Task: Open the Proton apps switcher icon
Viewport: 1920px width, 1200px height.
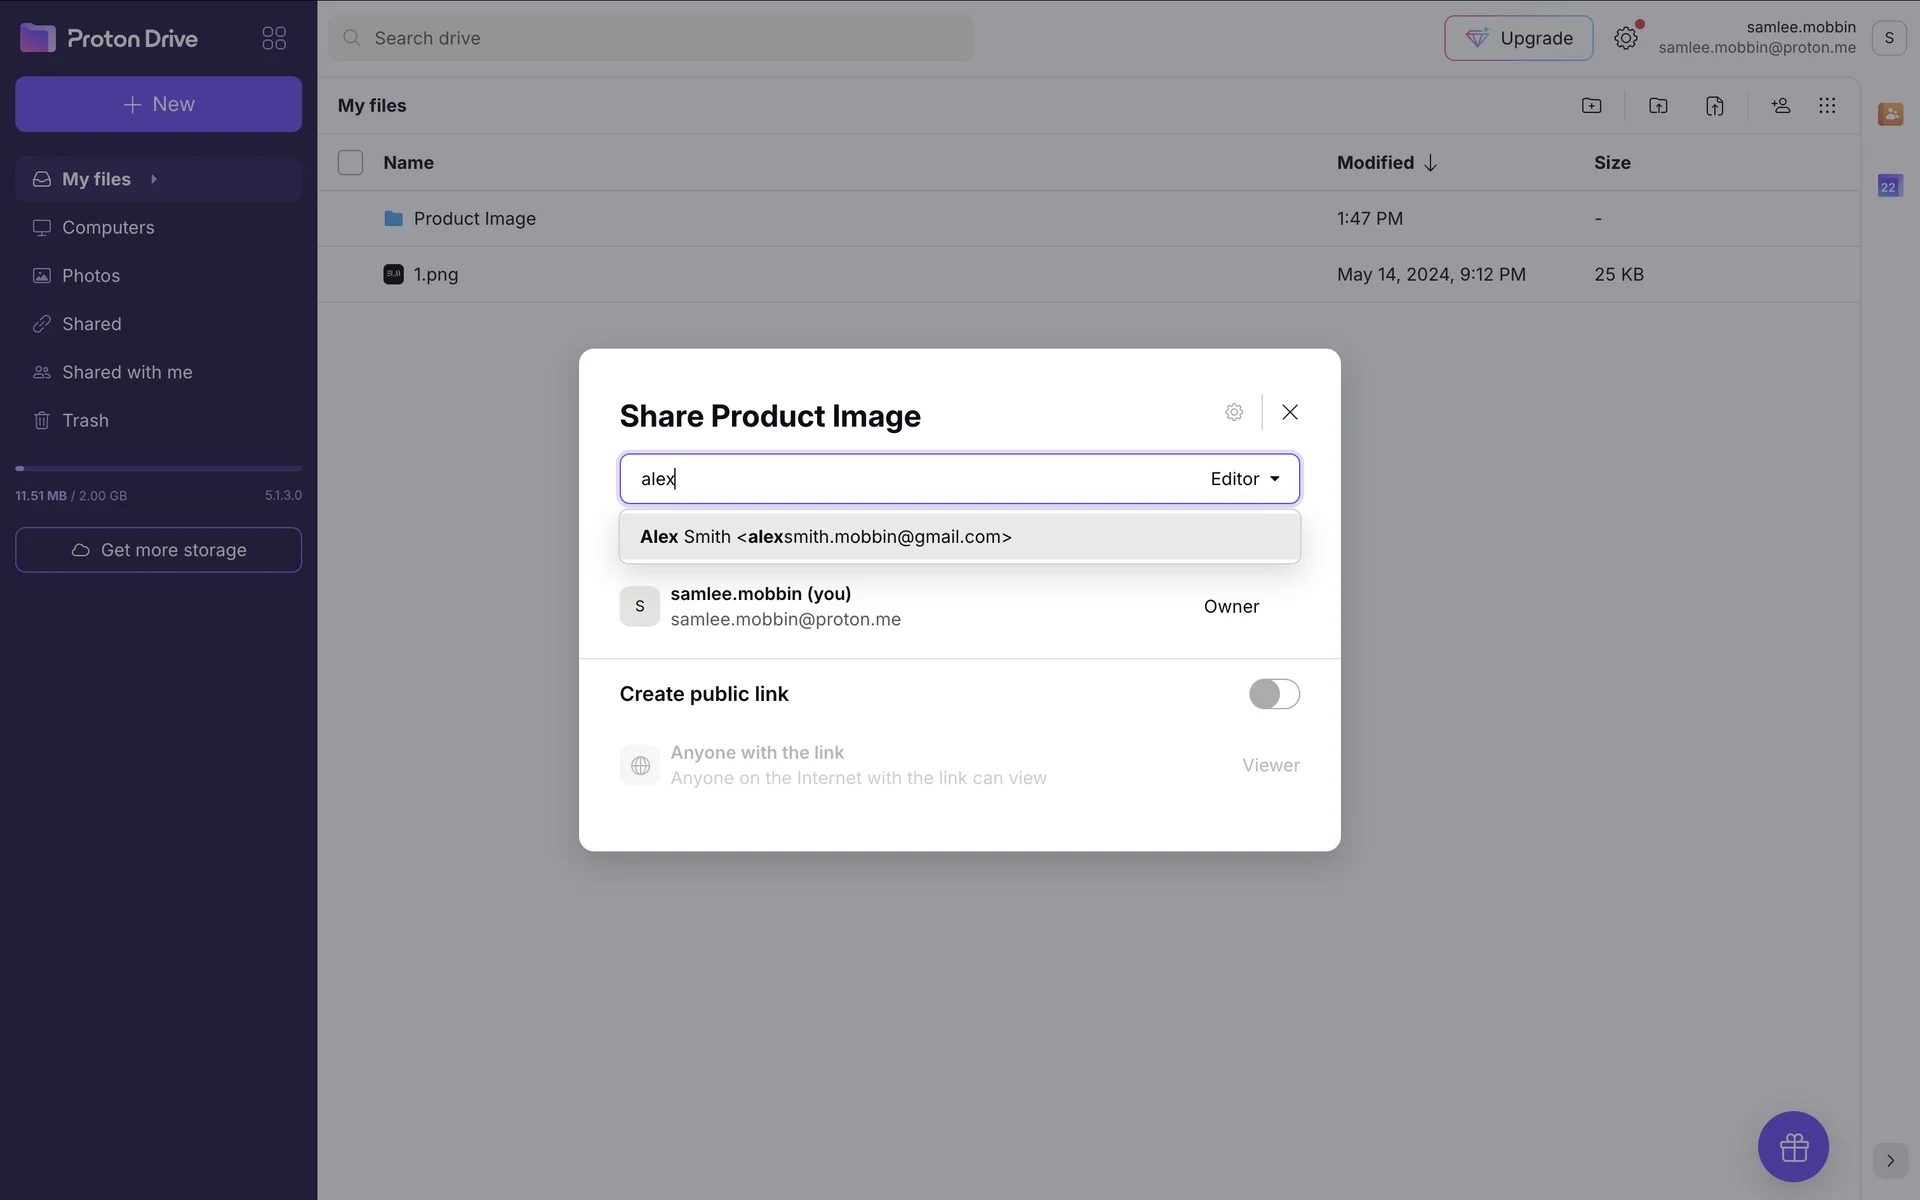Action: 274,38
